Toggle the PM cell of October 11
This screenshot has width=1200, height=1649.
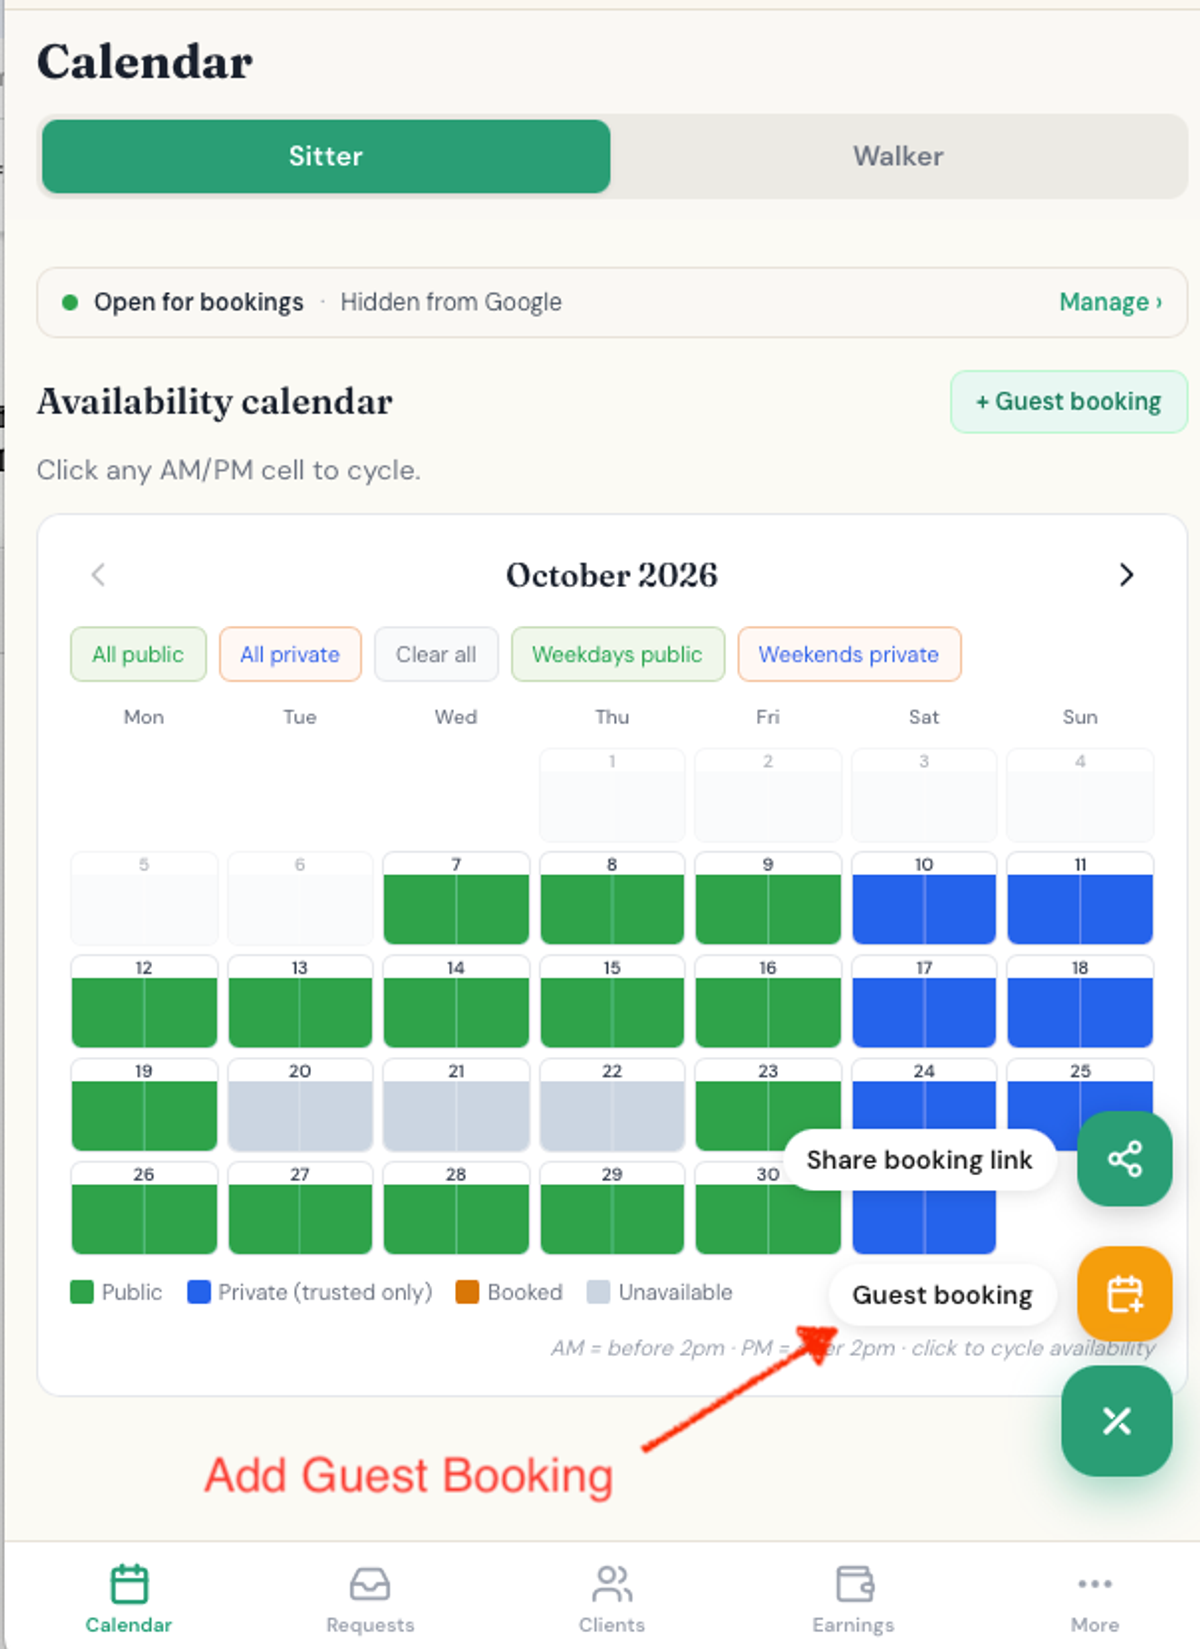(x=1116, y=909)
